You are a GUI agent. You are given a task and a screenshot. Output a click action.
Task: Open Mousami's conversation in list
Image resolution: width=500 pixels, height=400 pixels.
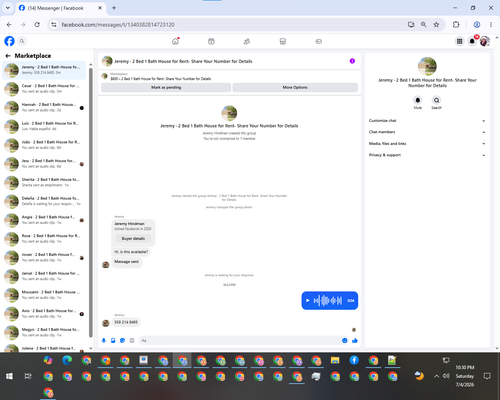[x=44, y=295]
